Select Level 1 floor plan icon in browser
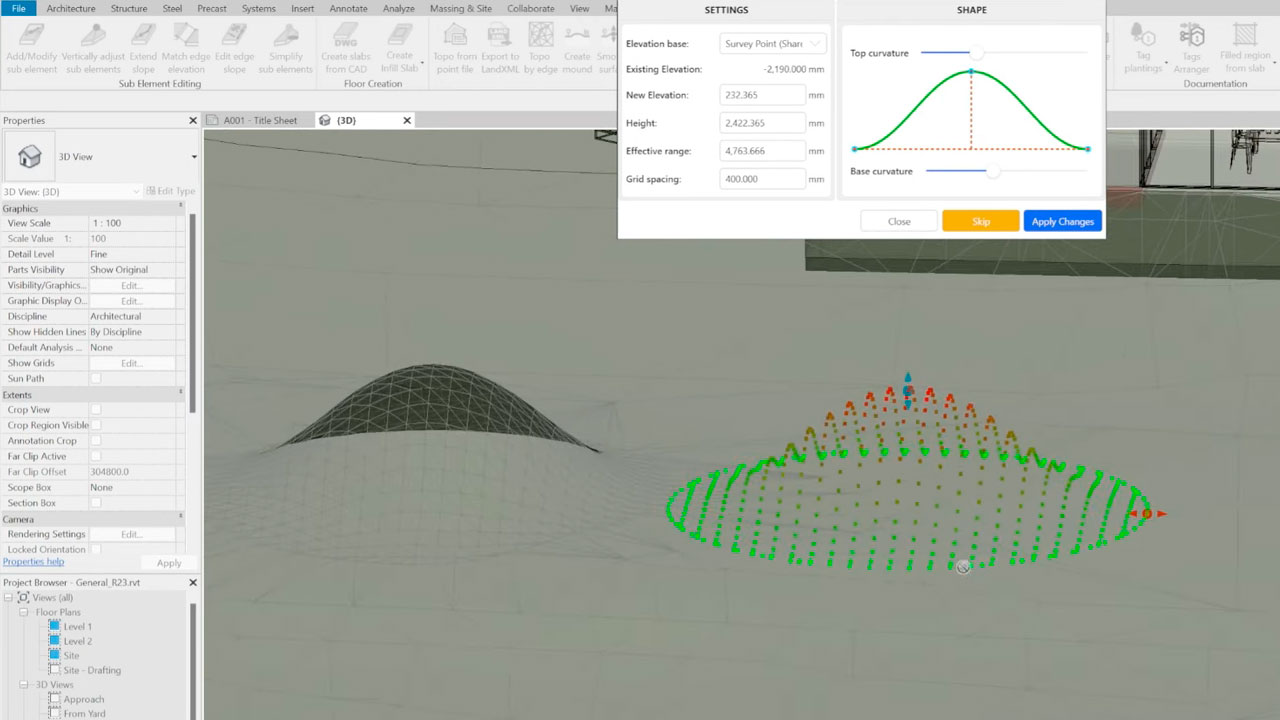The image size is (1280, 720). click(55, 626)
